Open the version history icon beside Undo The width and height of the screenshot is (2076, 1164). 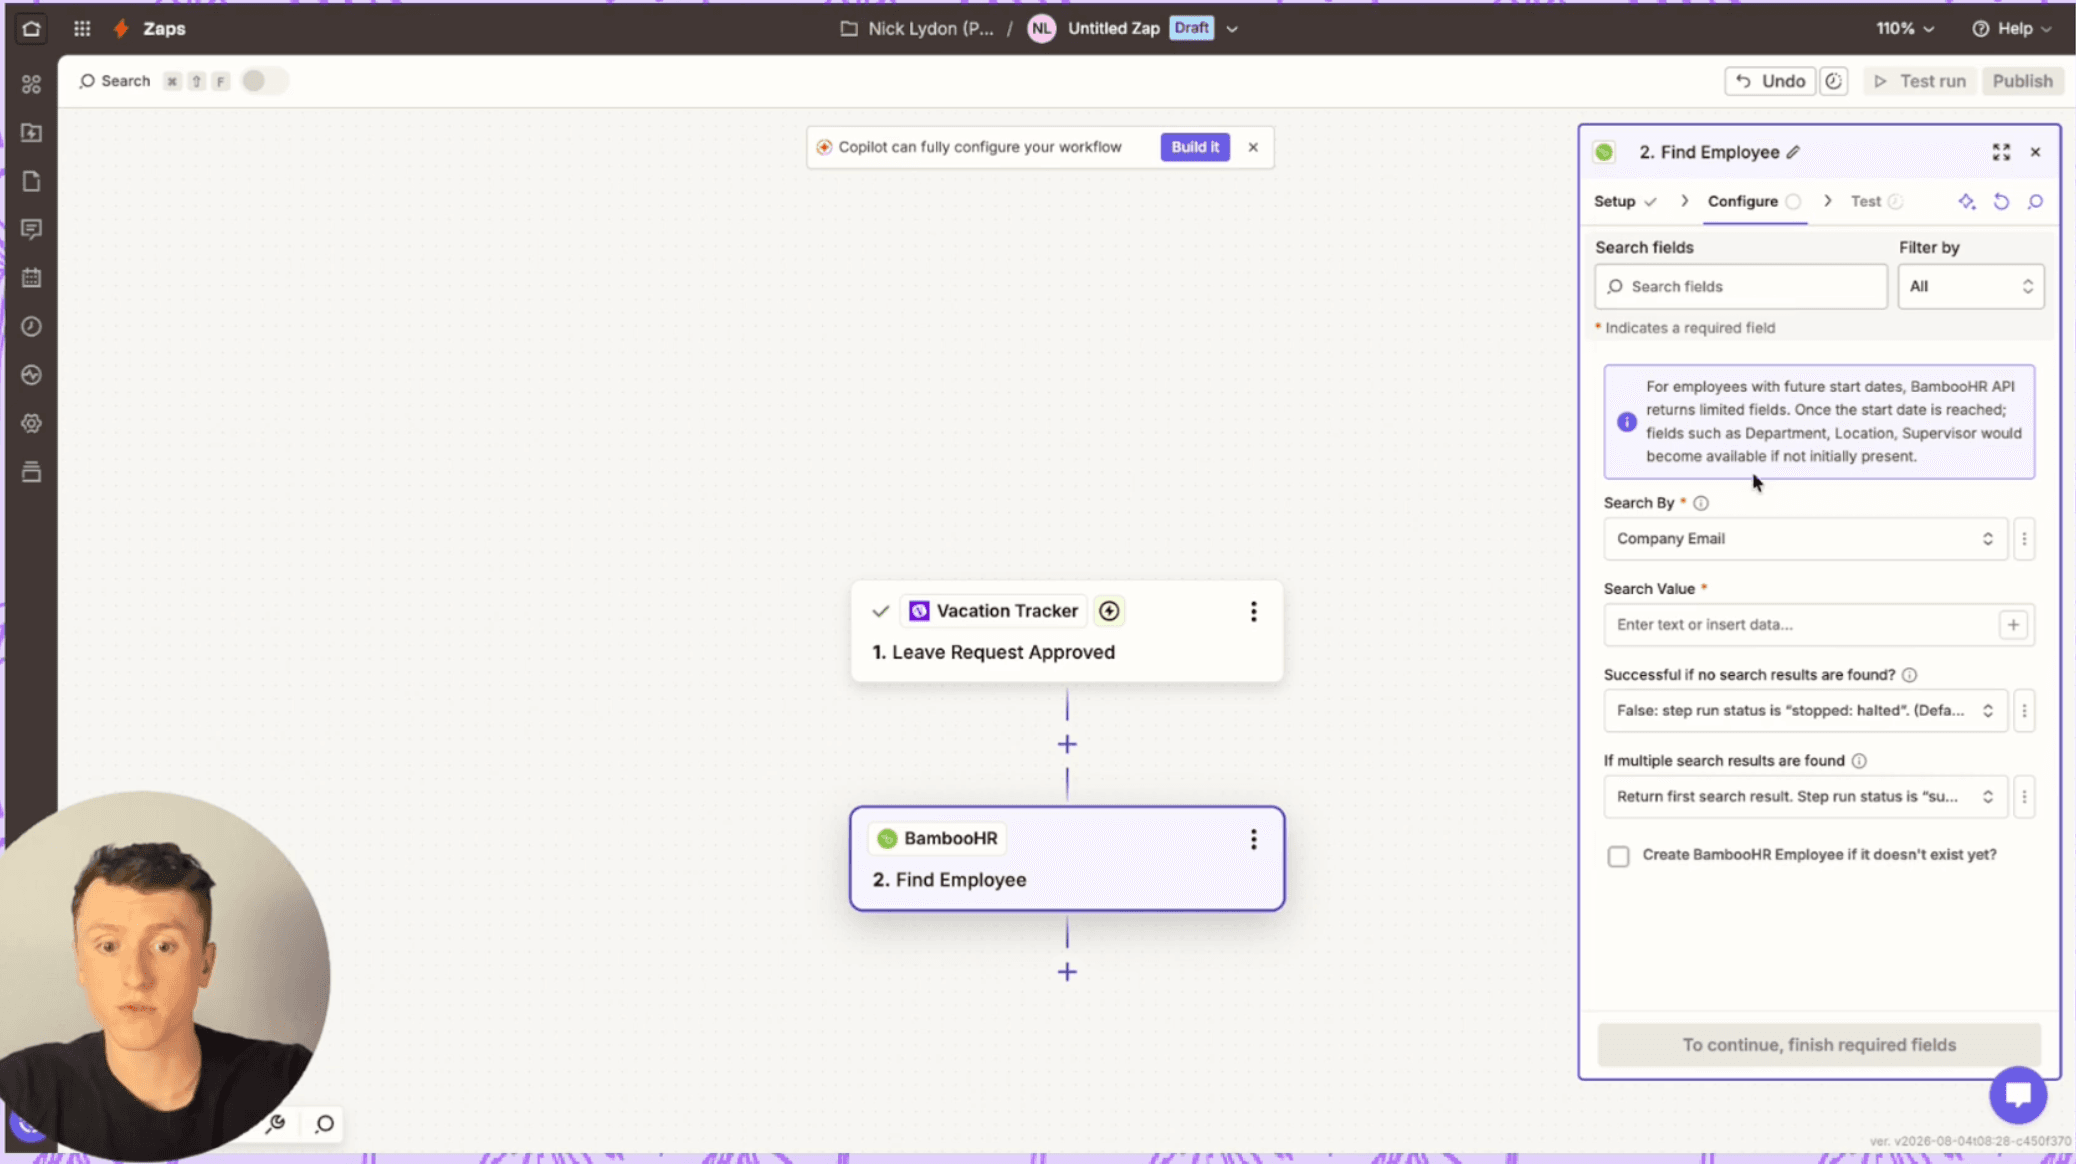pyautogui.click(x=1833, y=81)
